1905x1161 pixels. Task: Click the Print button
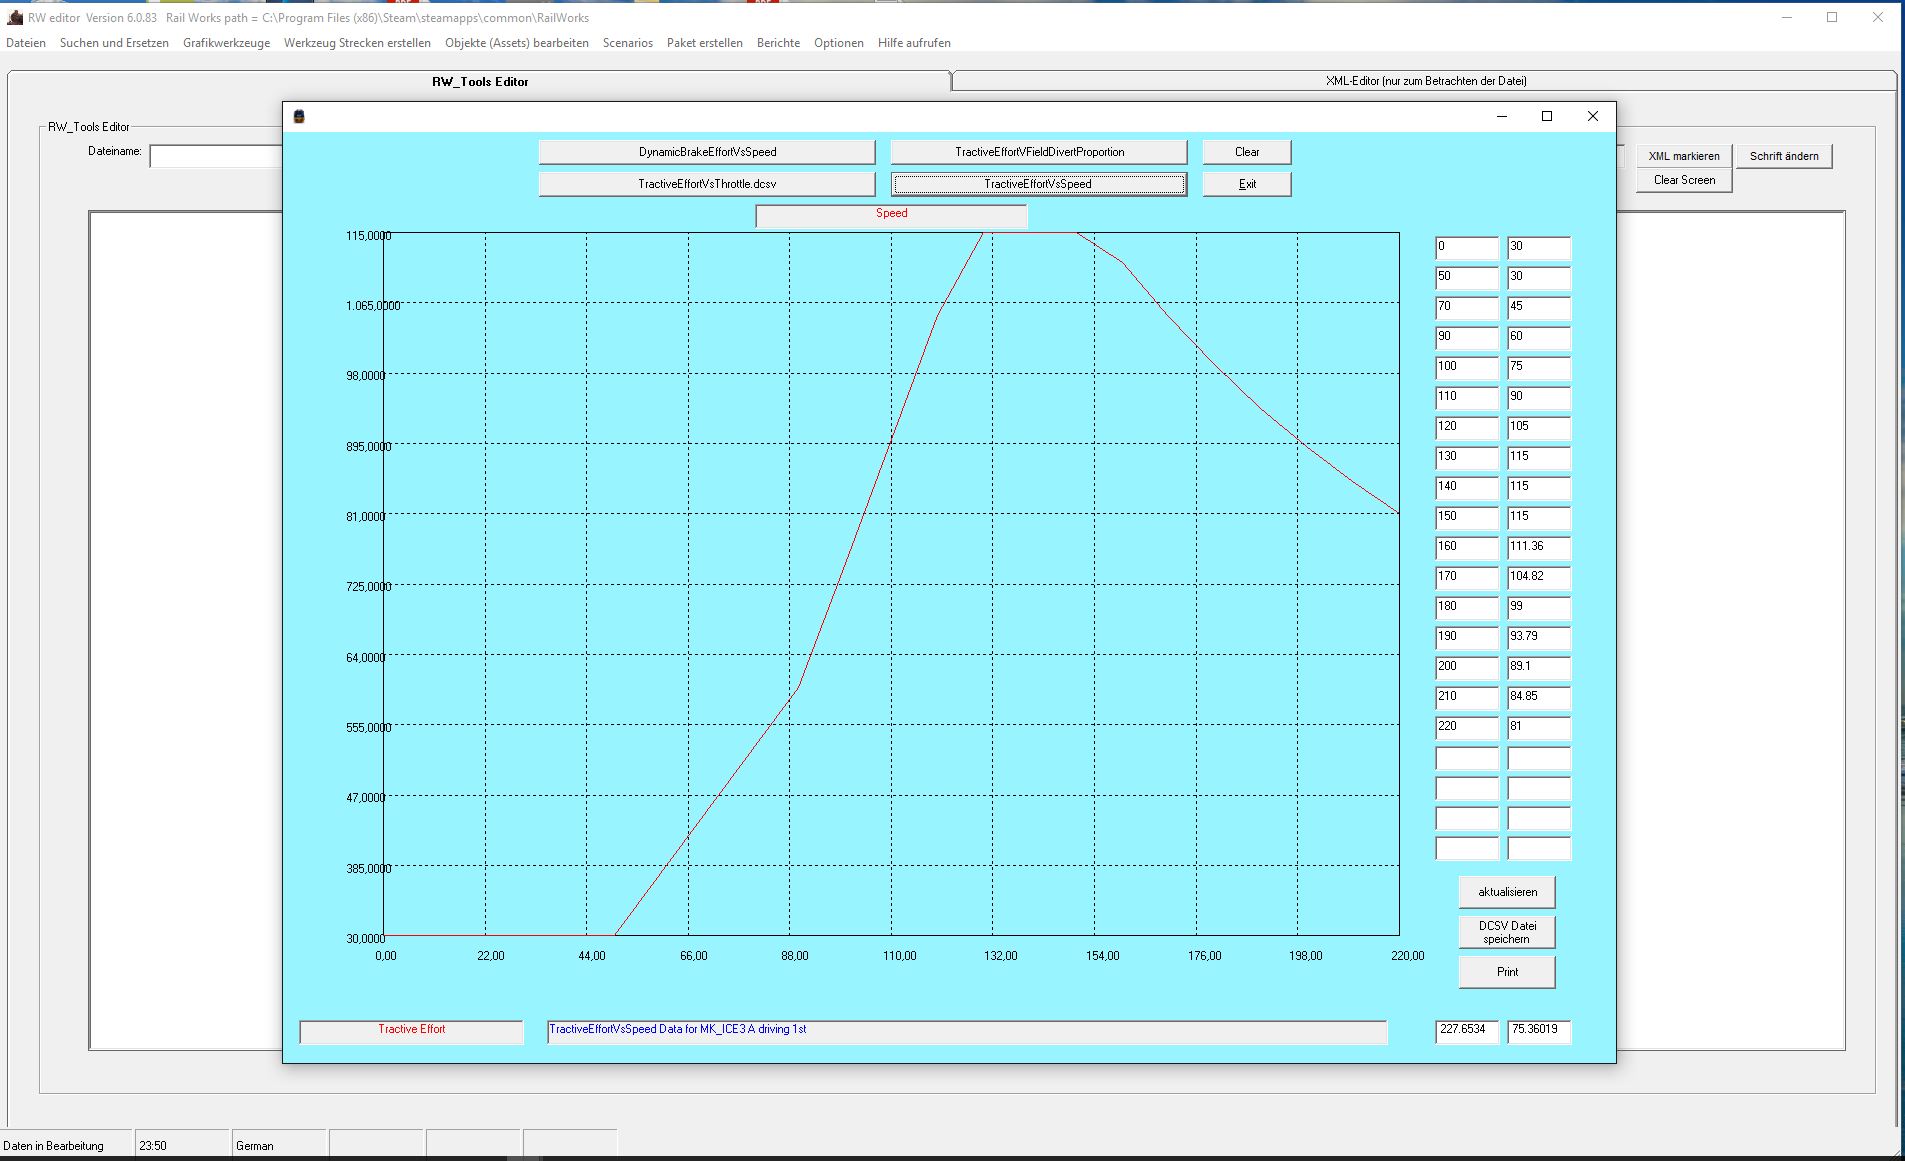click(1507, 972)
